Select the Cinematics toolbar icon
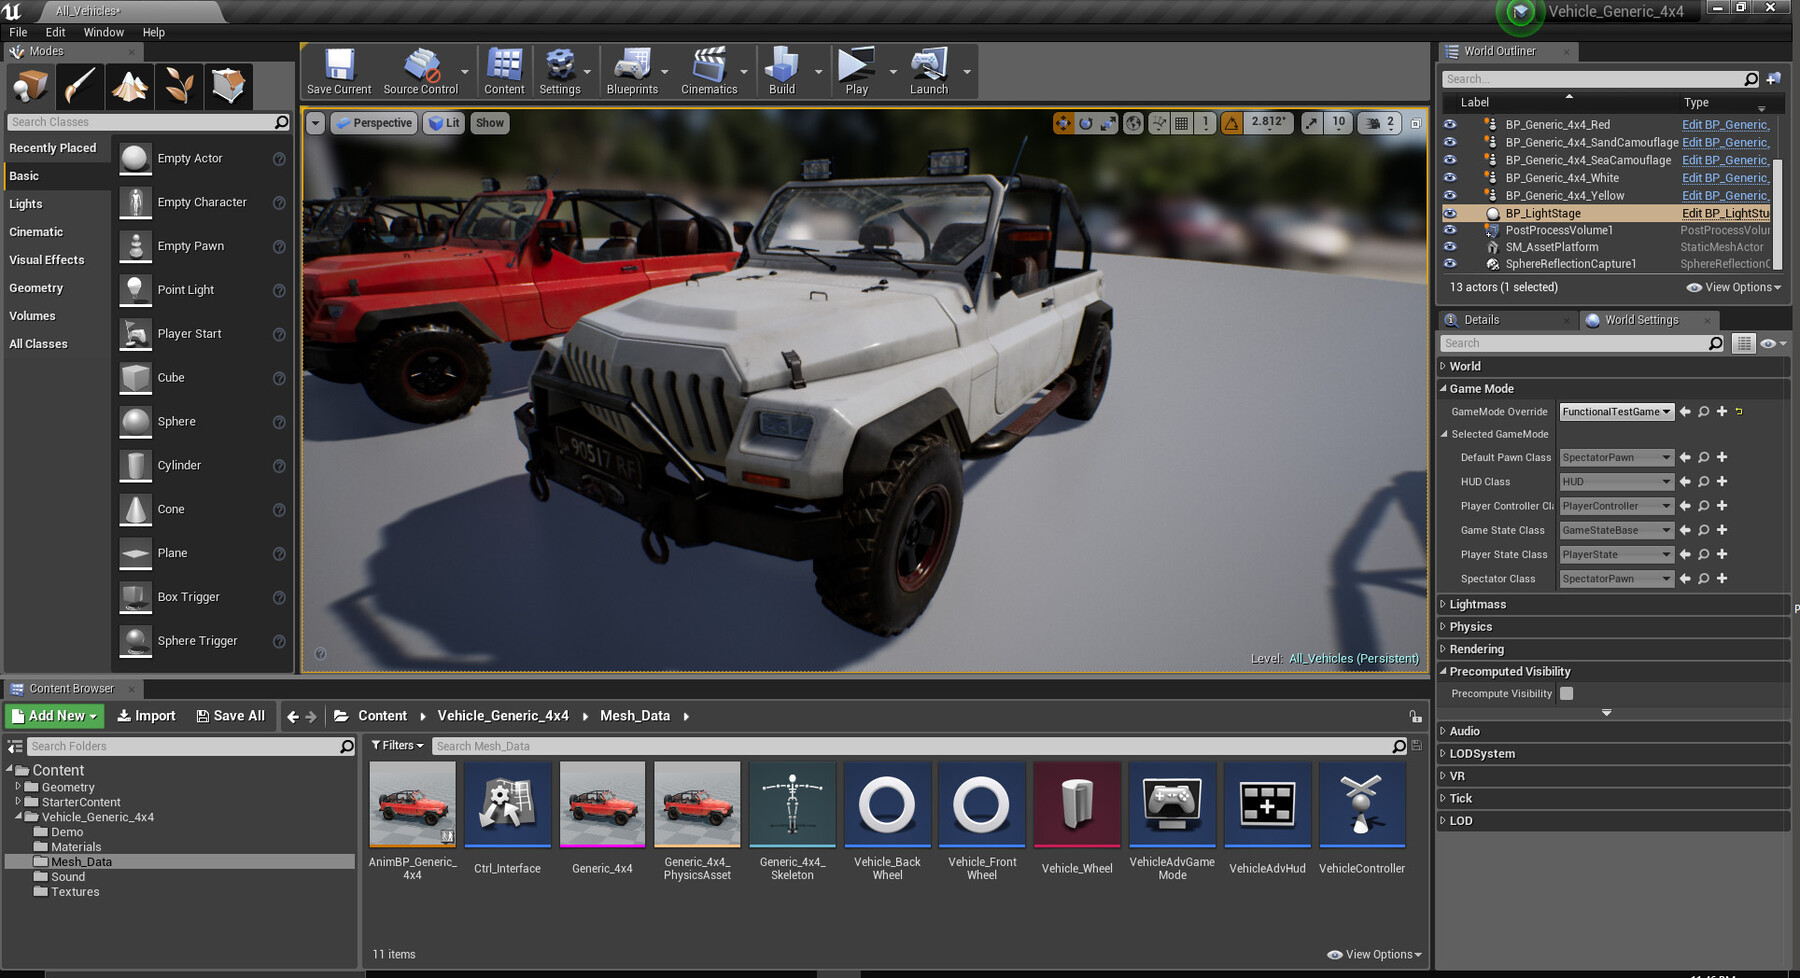Viewport: 1800px width, 978px height. pos(709,70)
